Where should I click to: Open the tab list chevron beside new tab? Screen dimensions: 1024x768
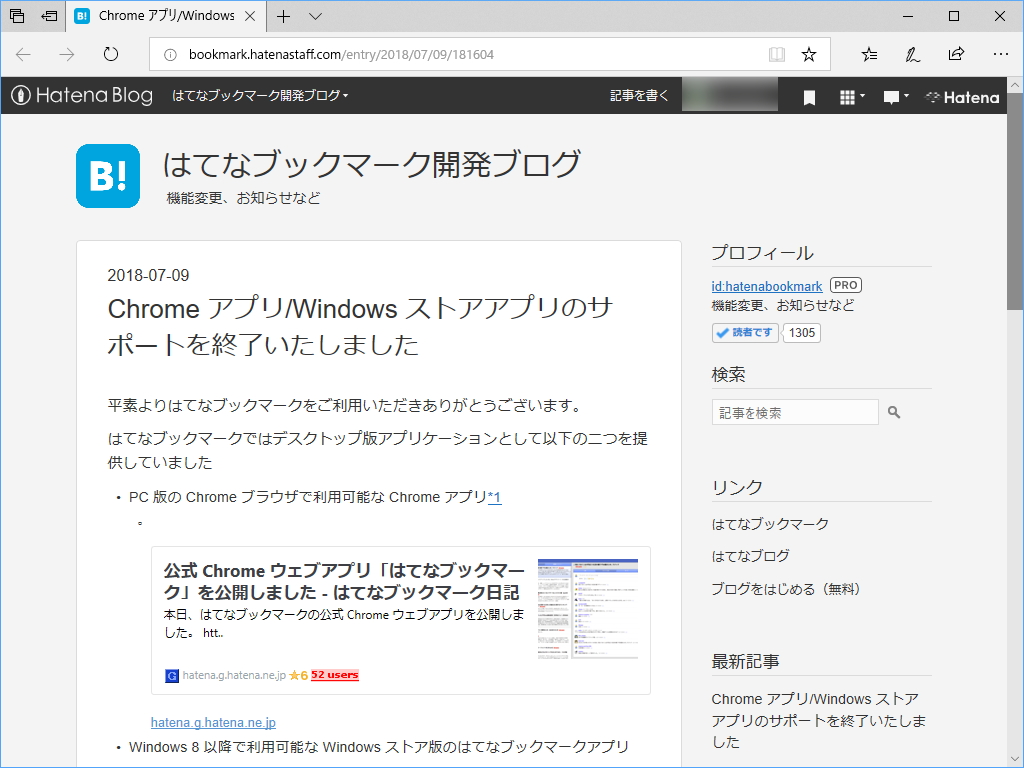pyautogui.click(x=316, y=16)
